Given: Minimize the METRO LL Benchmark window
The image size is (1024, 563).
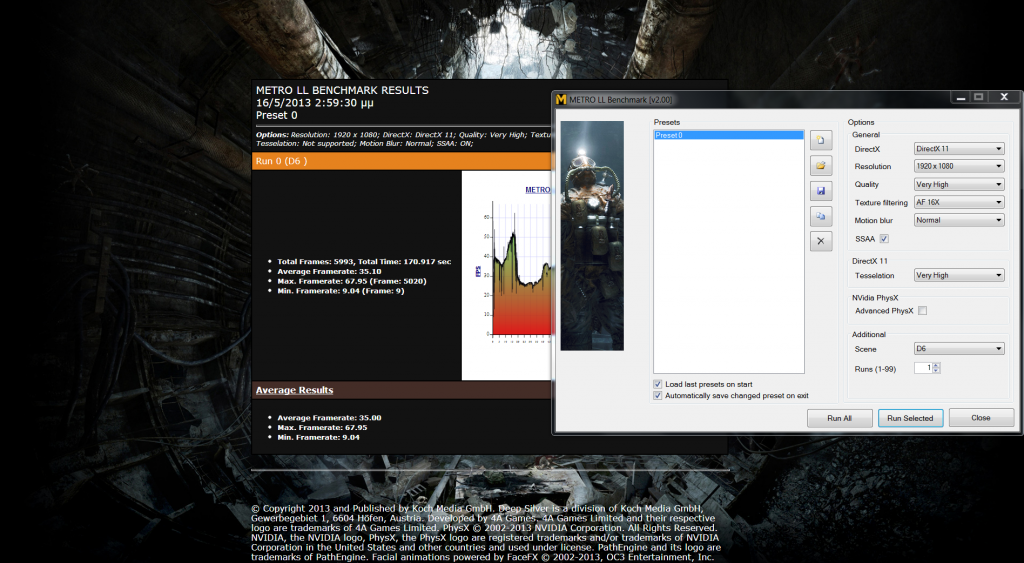Looking at the screenshot, I should point(961,98).
